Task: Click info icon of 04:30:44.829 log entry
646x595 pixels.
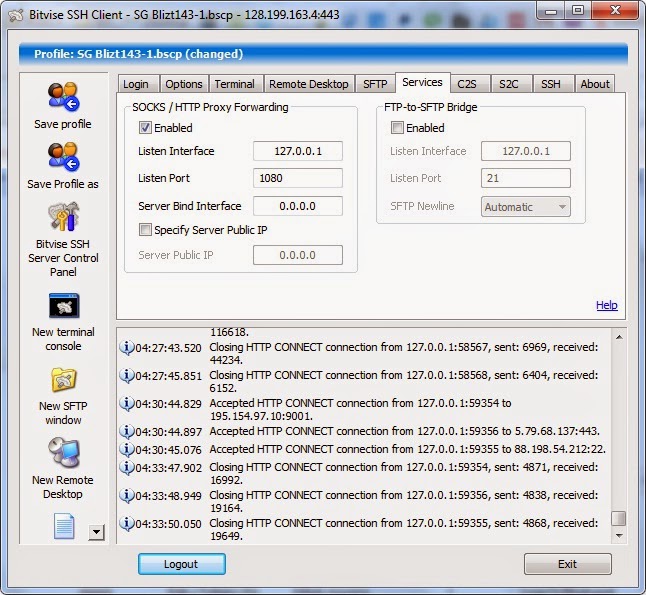Action: 127,403
